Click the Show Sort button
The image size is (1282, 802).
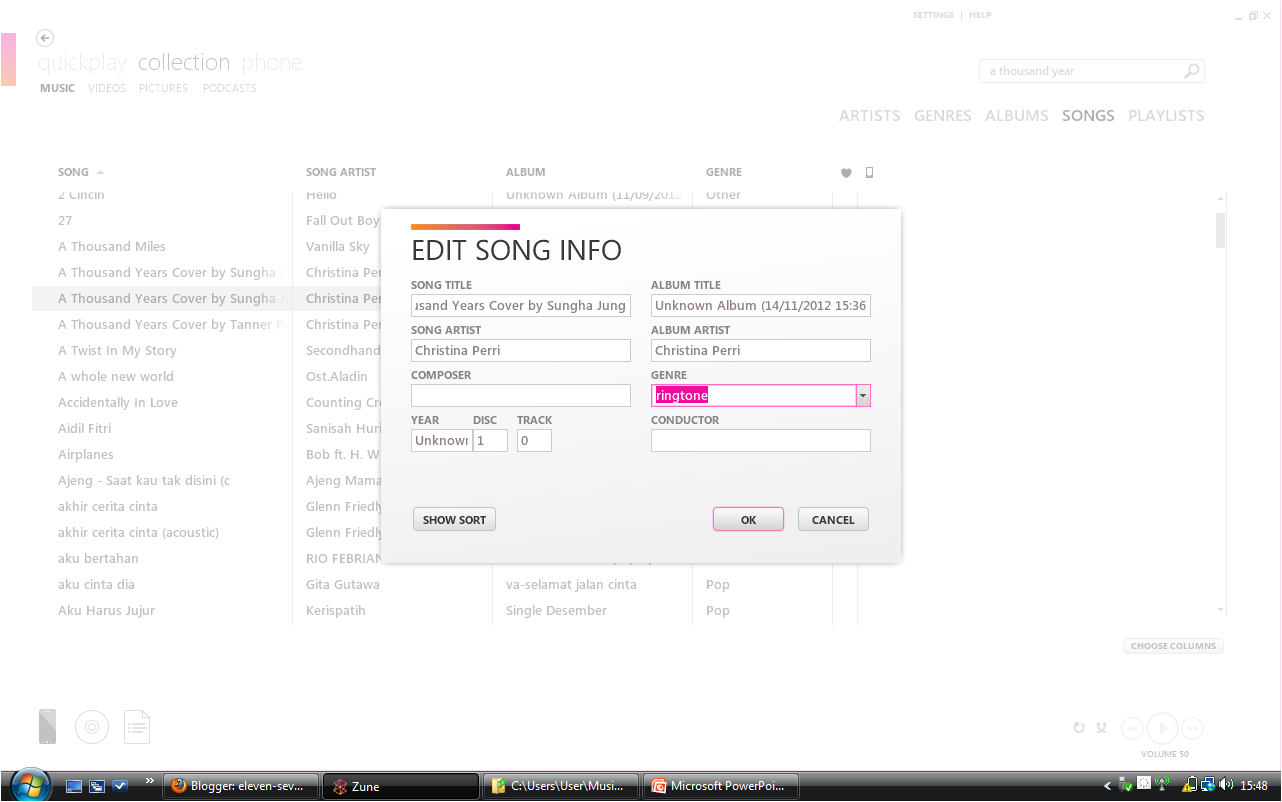(x=454, y=520)
